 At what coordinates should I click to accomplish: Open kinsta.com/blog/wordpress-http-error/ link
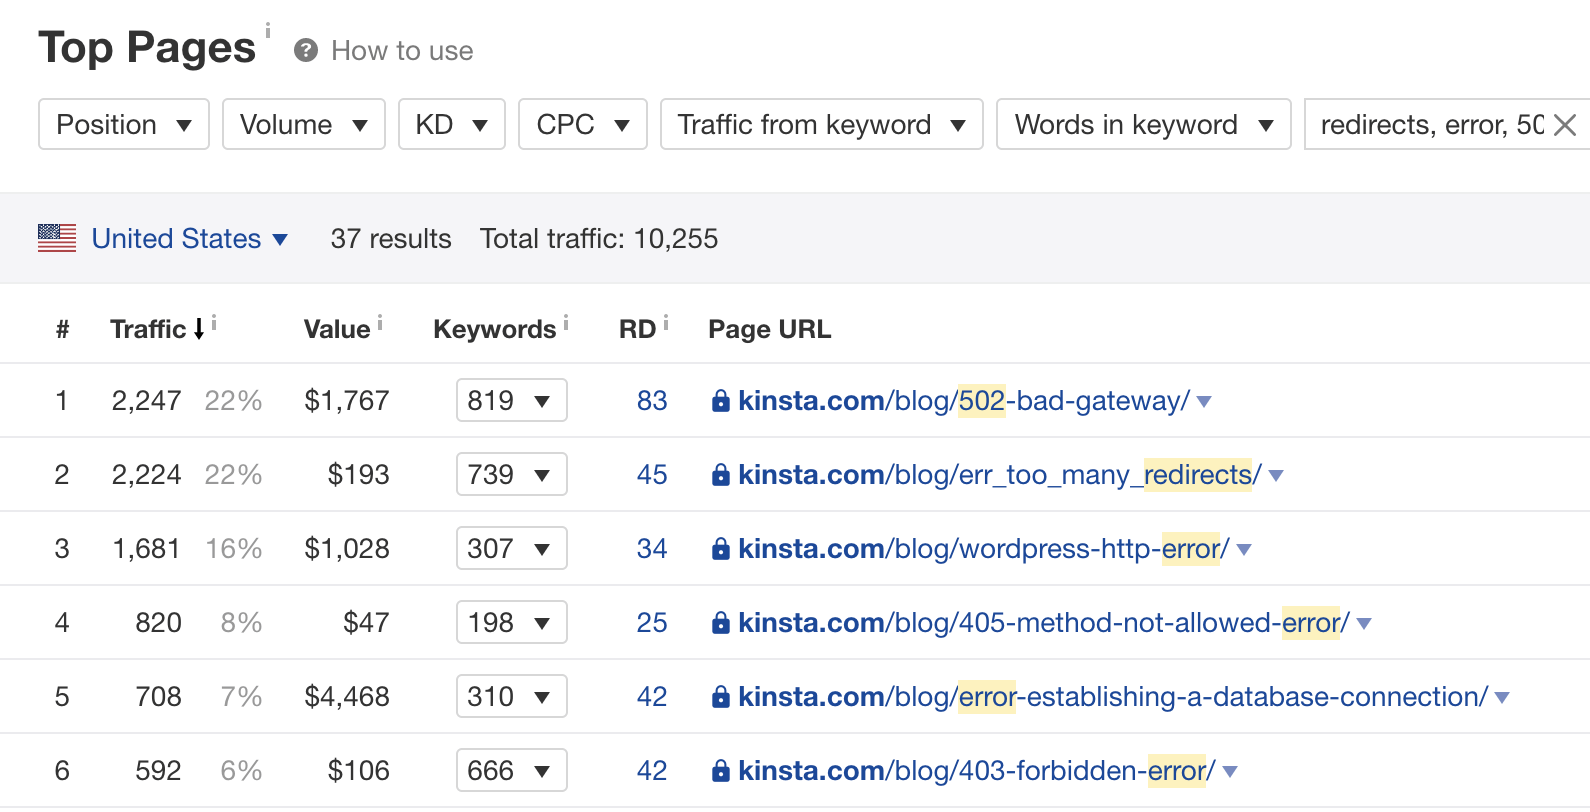coord(984,549)
